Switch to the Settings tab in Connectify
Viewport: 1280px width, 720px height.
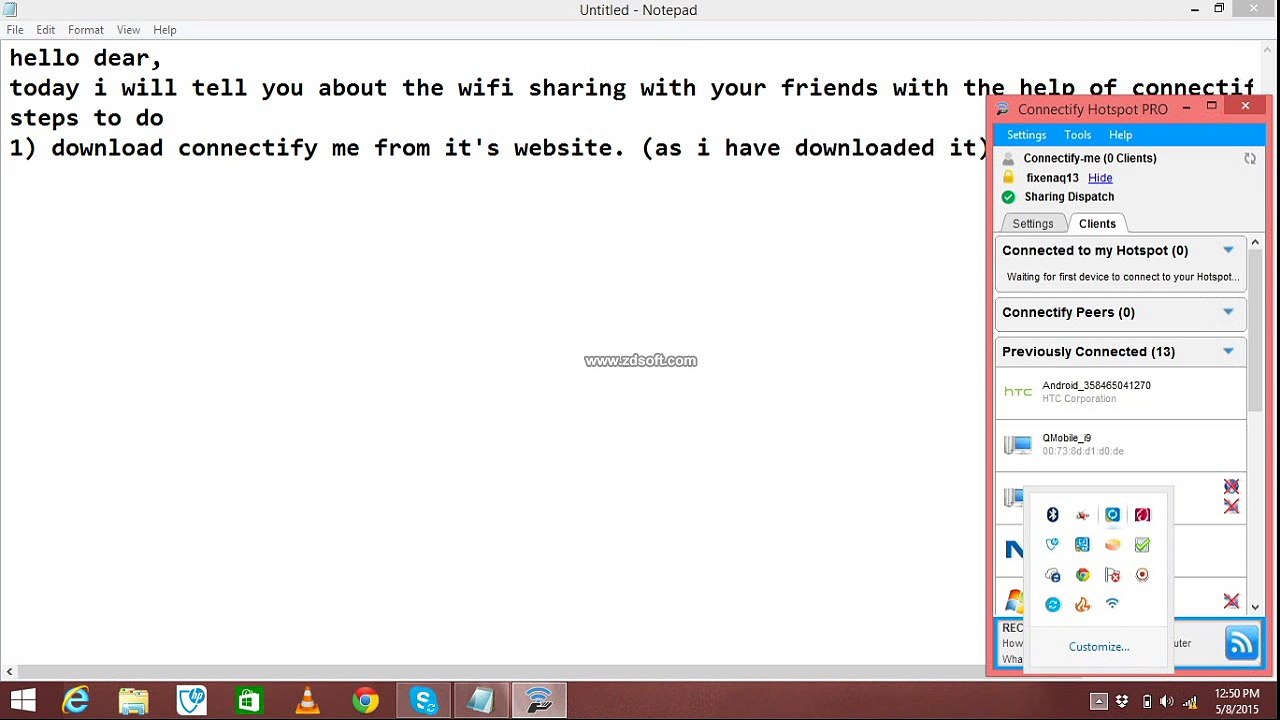(x=1032, y=224)
